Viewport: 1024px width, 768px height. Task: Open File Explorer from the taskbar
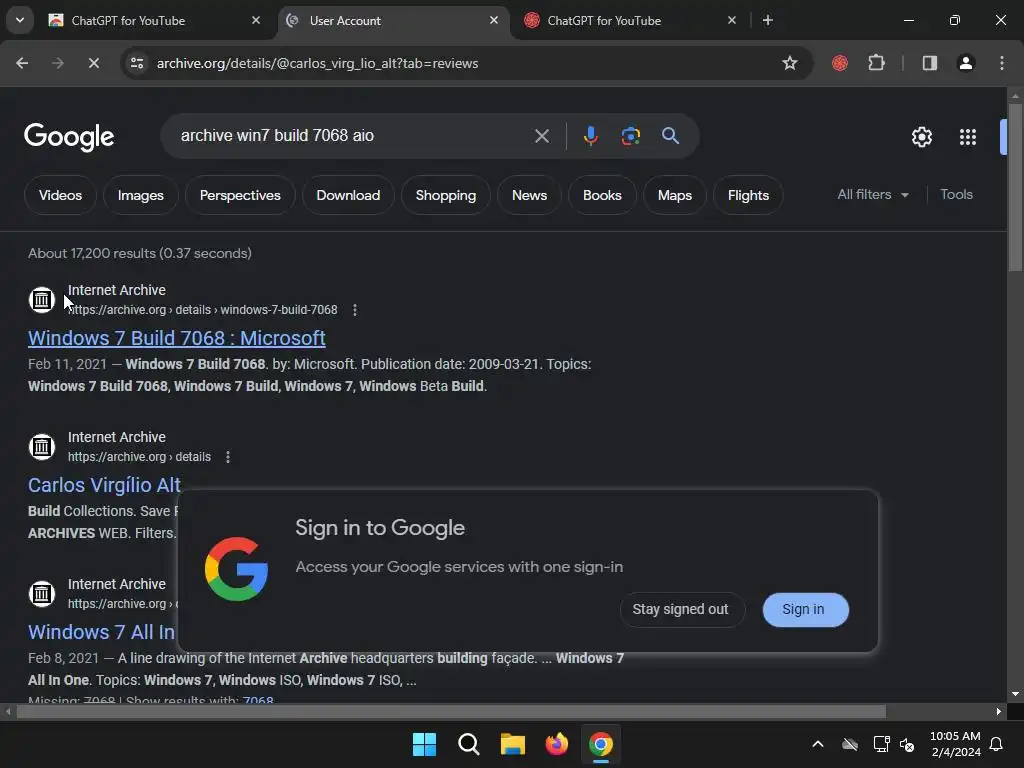pyautogui.click(x=513, y=744)
